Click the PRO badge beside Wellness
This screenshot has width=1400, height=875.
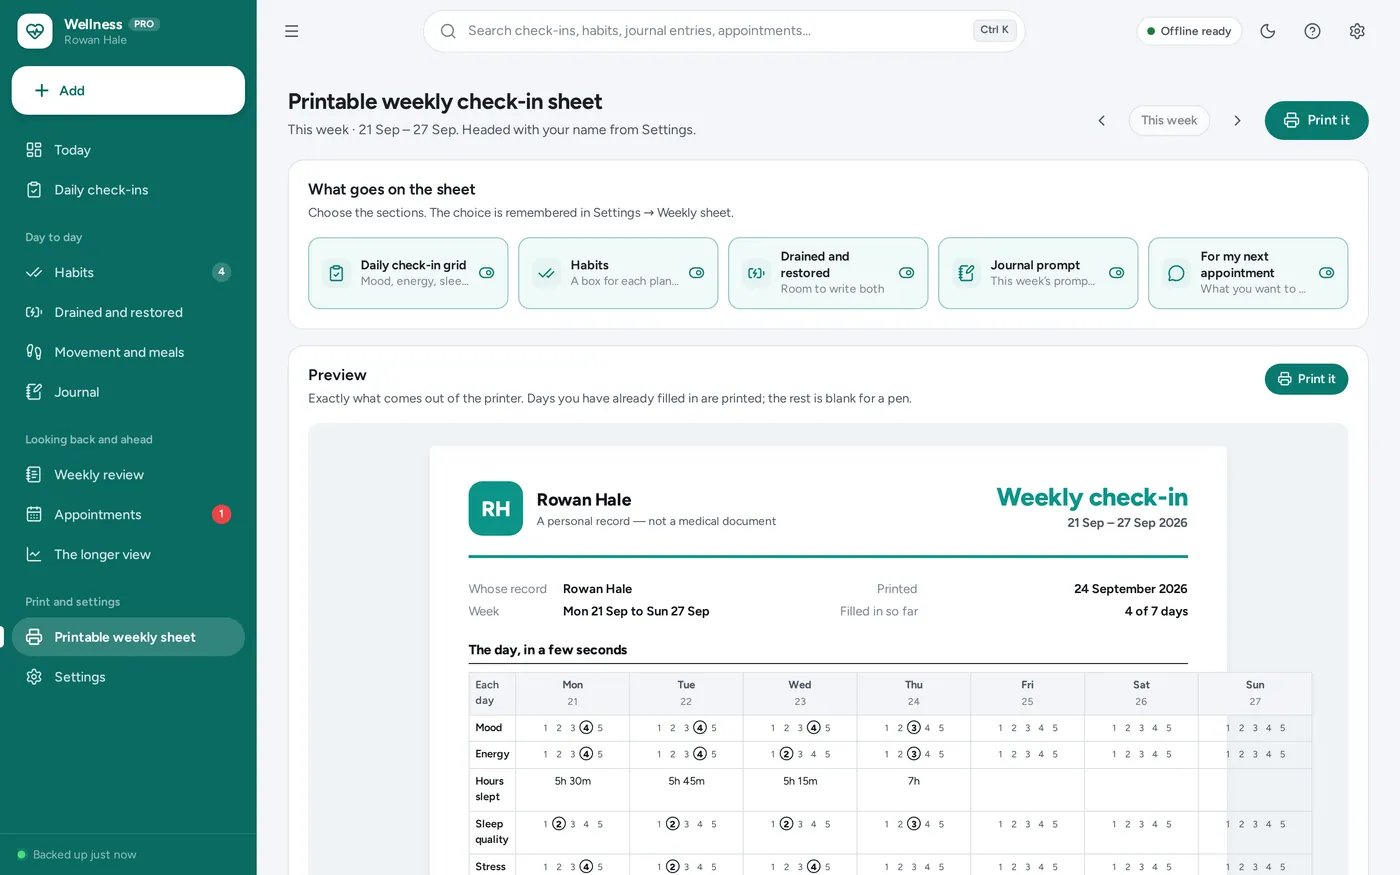145,24
